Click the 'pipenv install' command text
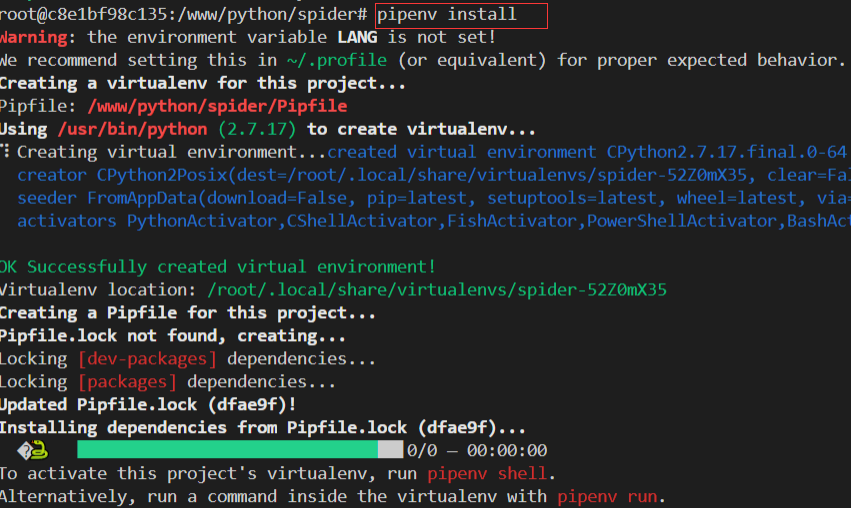Image resolution: width=851 pixels, height=508 pixels. pos(447,15)
